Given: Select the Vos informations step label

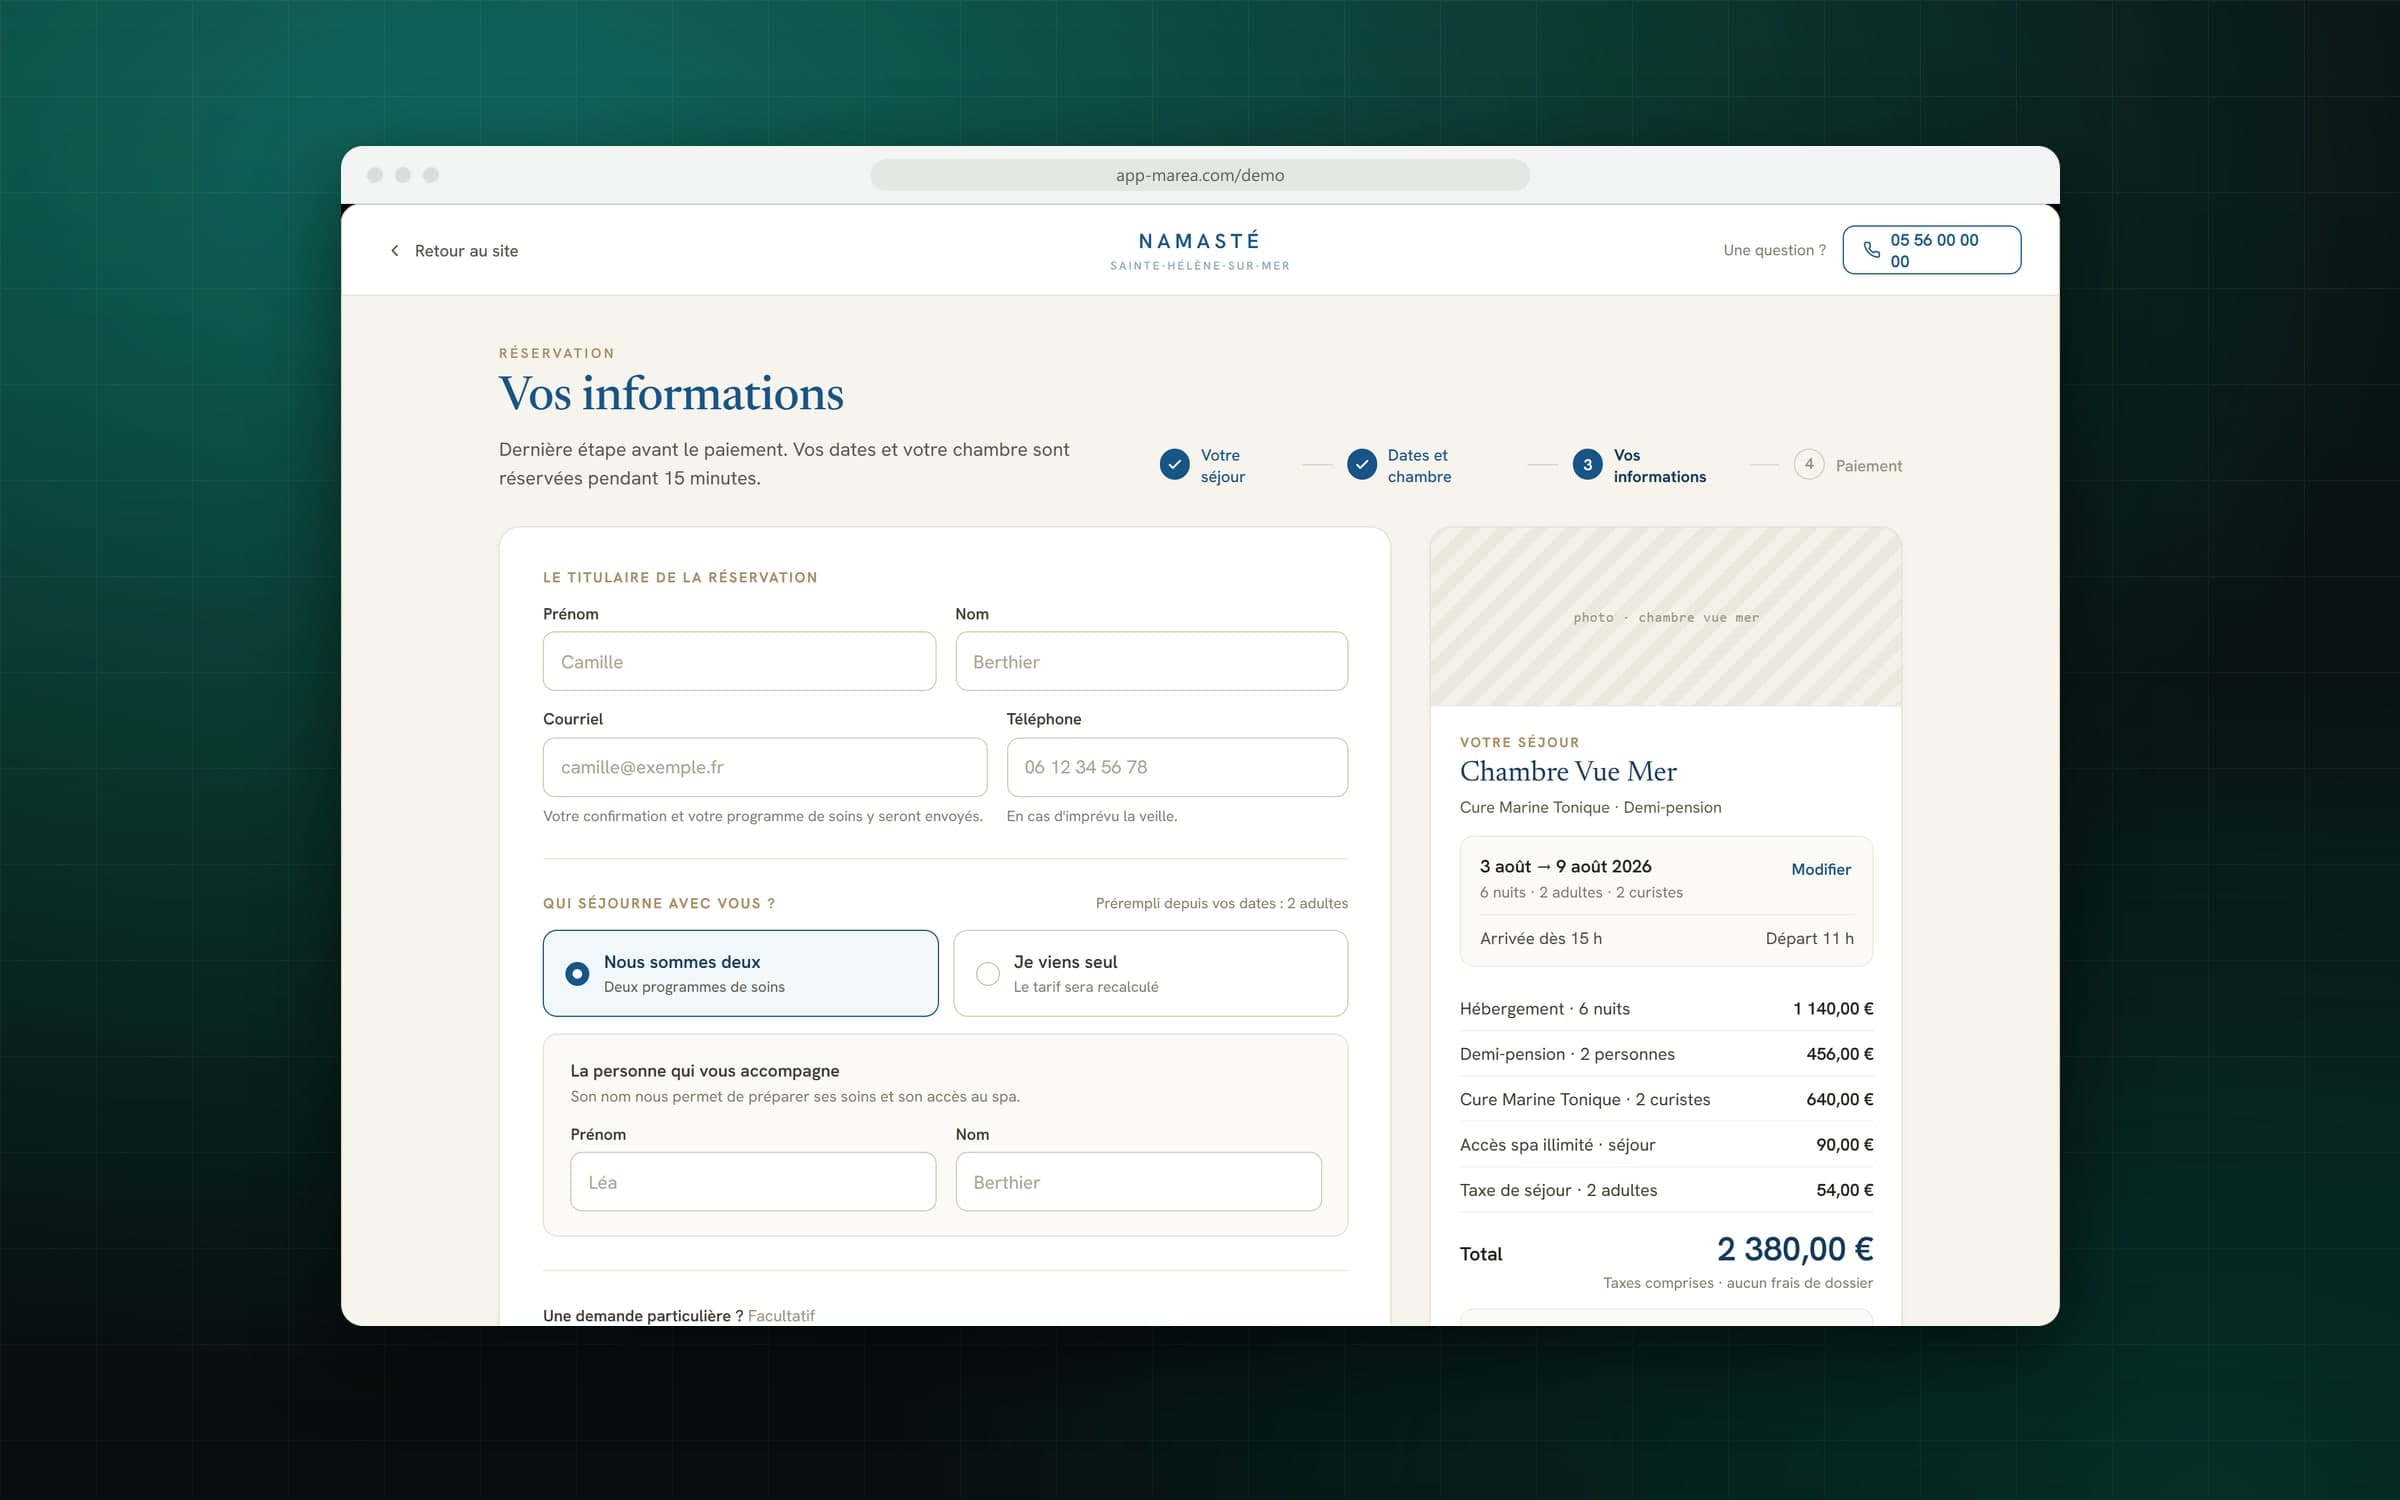Looking at the screenshot, I should tap(1660, 466).
